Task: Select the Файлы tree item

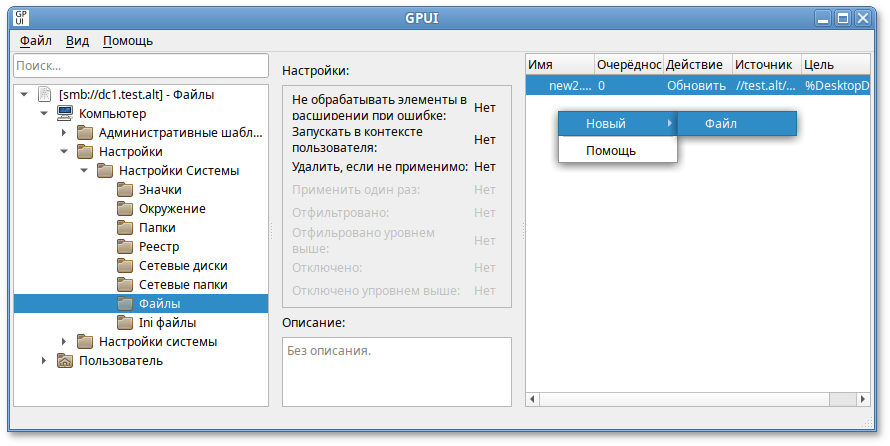Action: (159, 304)
